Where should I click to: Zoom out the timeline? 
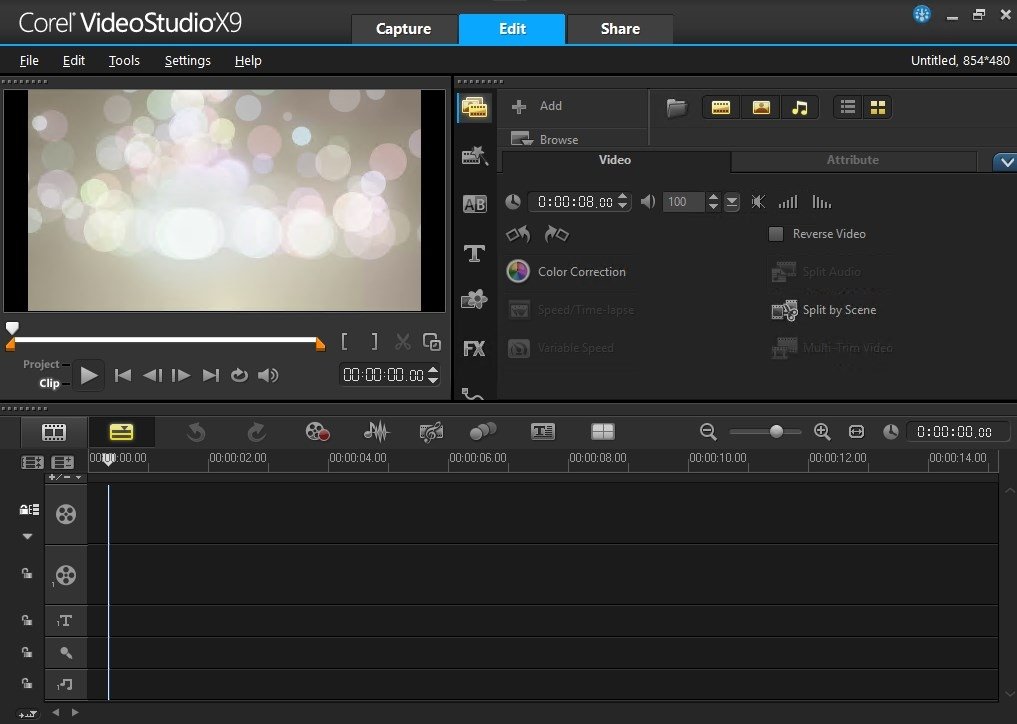coord(708,432)
